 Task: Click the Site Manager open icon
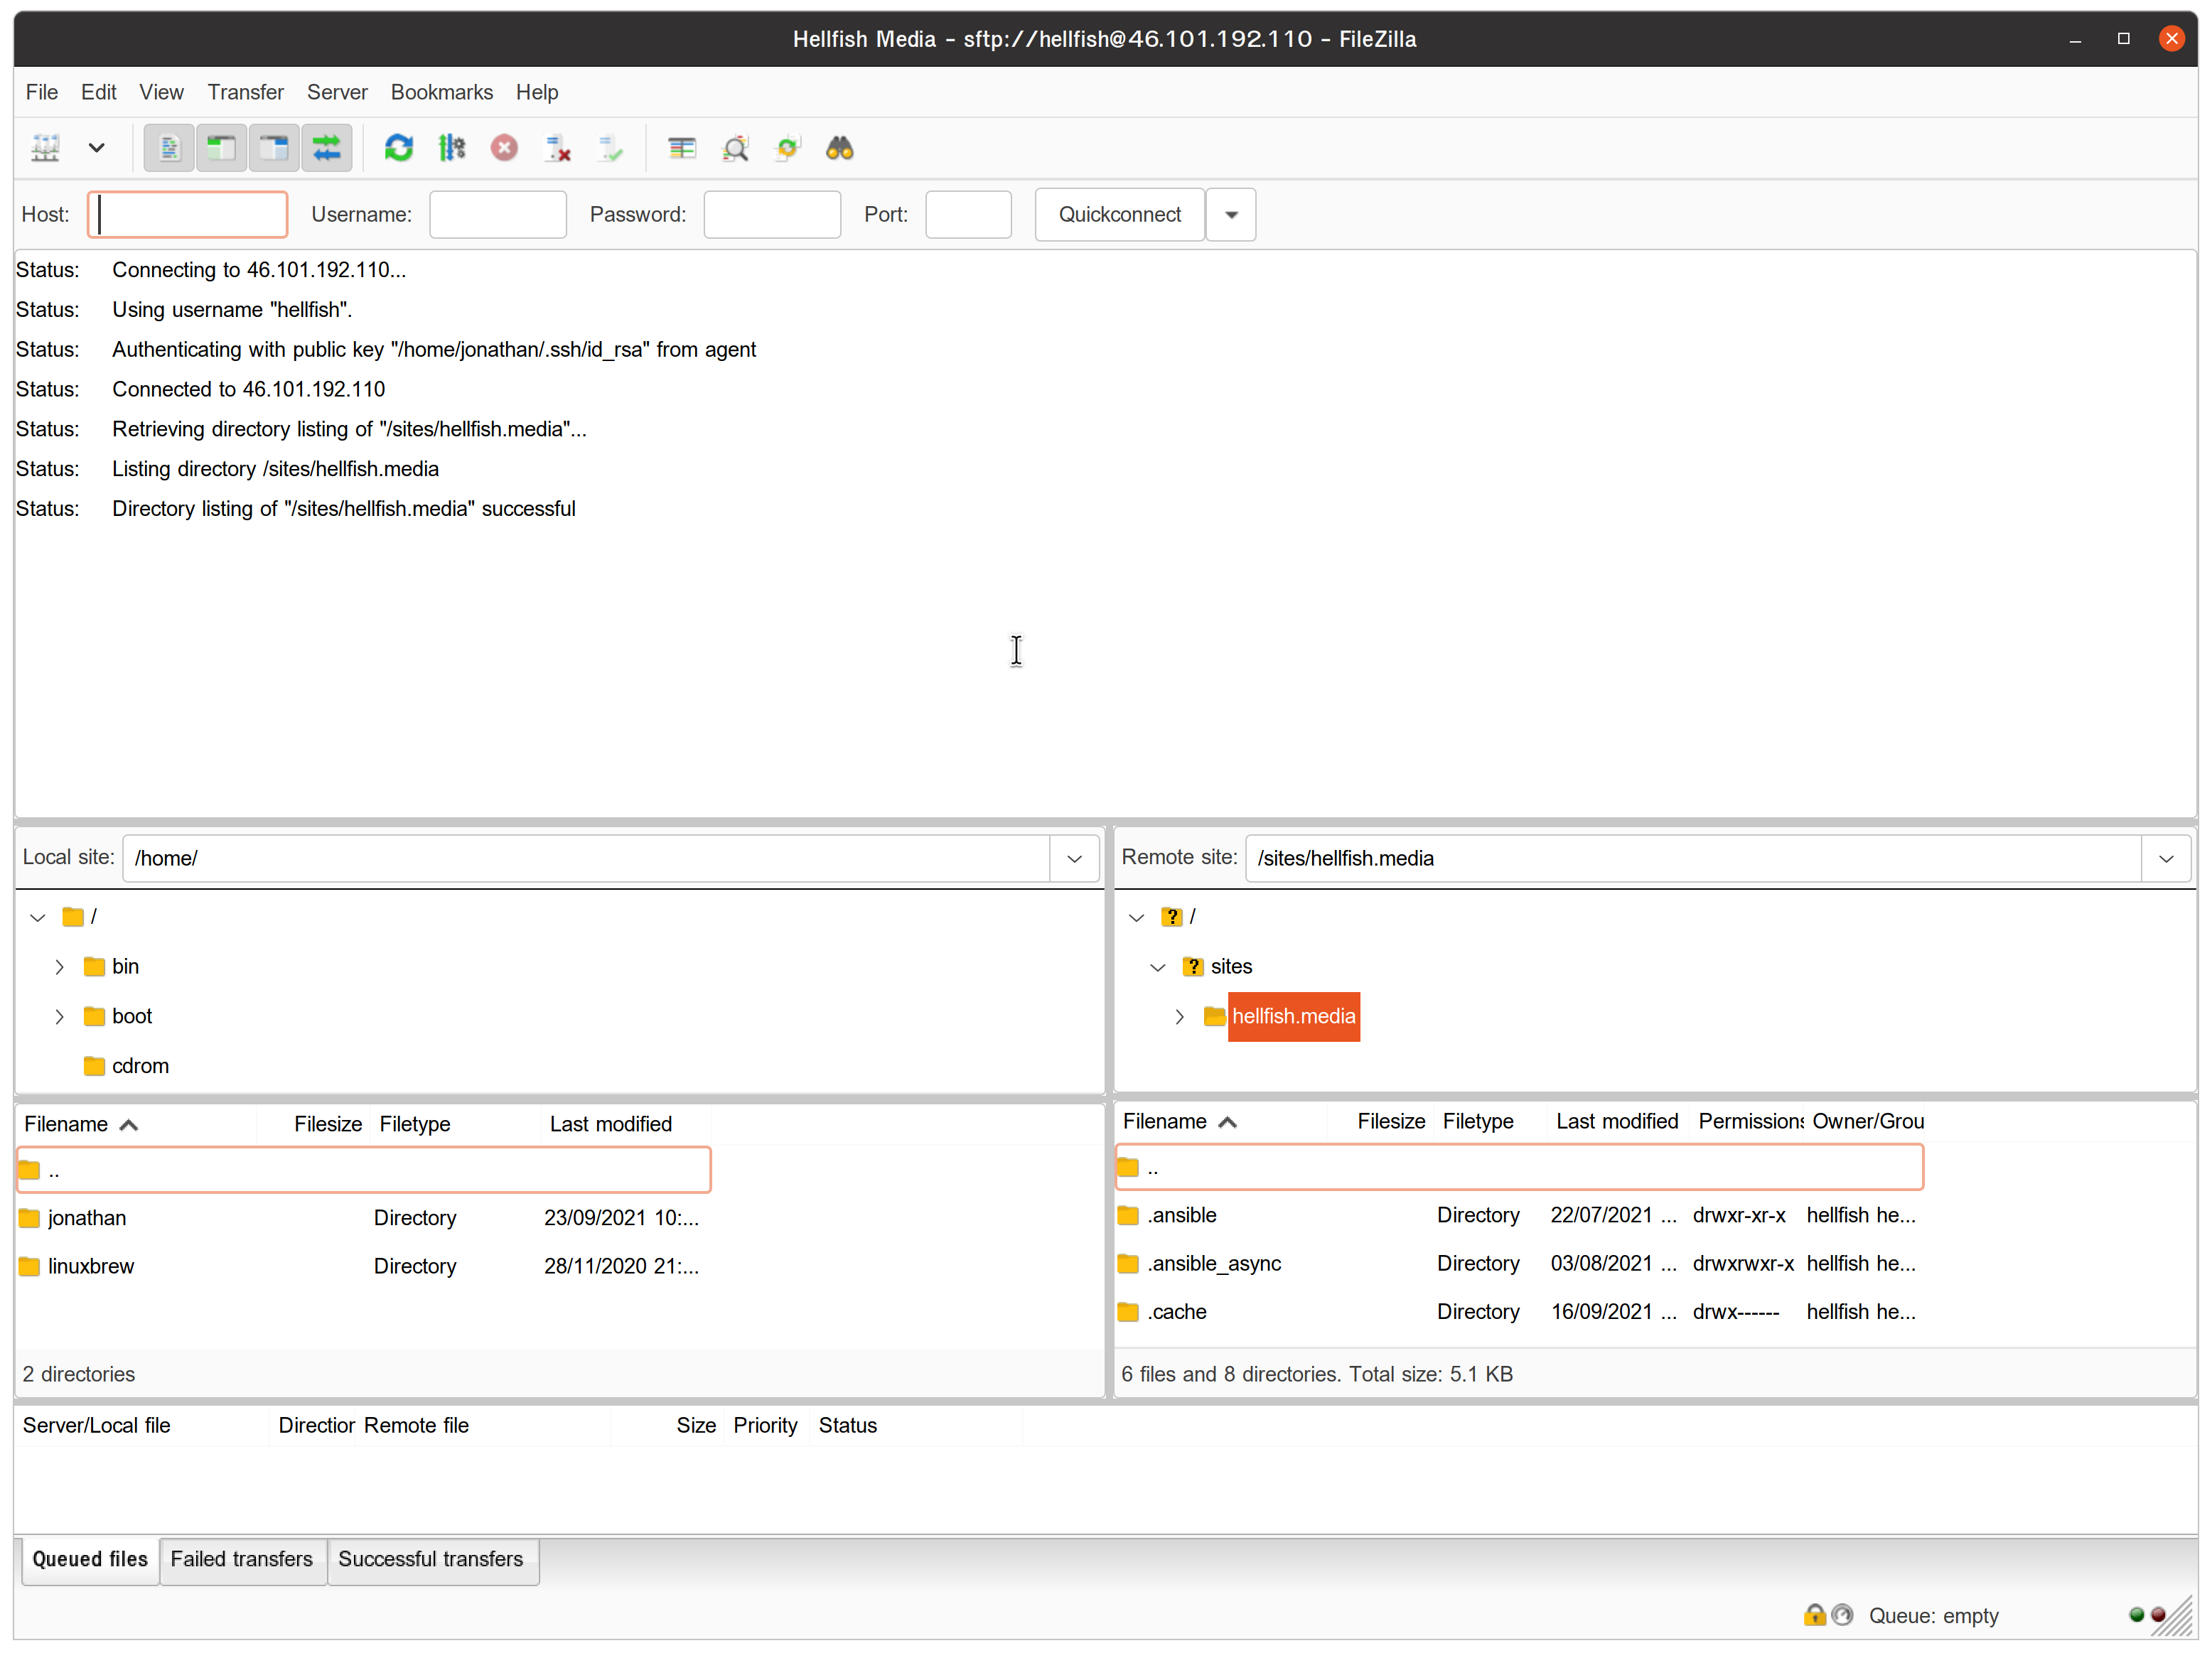[45, 148]
